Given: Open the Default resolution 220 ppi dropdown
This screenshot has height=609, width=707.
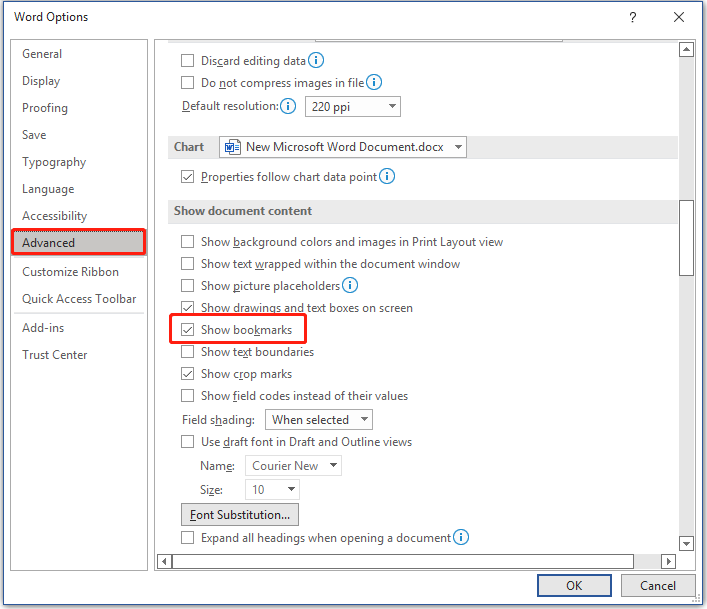Looking at the screenshot, I should (x=353, y=107).
